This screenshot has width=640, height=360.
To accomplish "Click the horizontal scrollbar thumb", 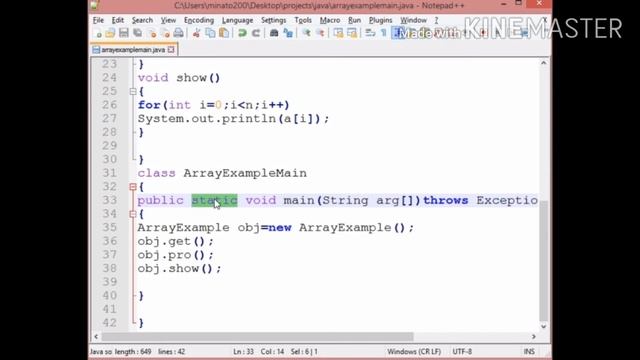I will tap(257, 337).
